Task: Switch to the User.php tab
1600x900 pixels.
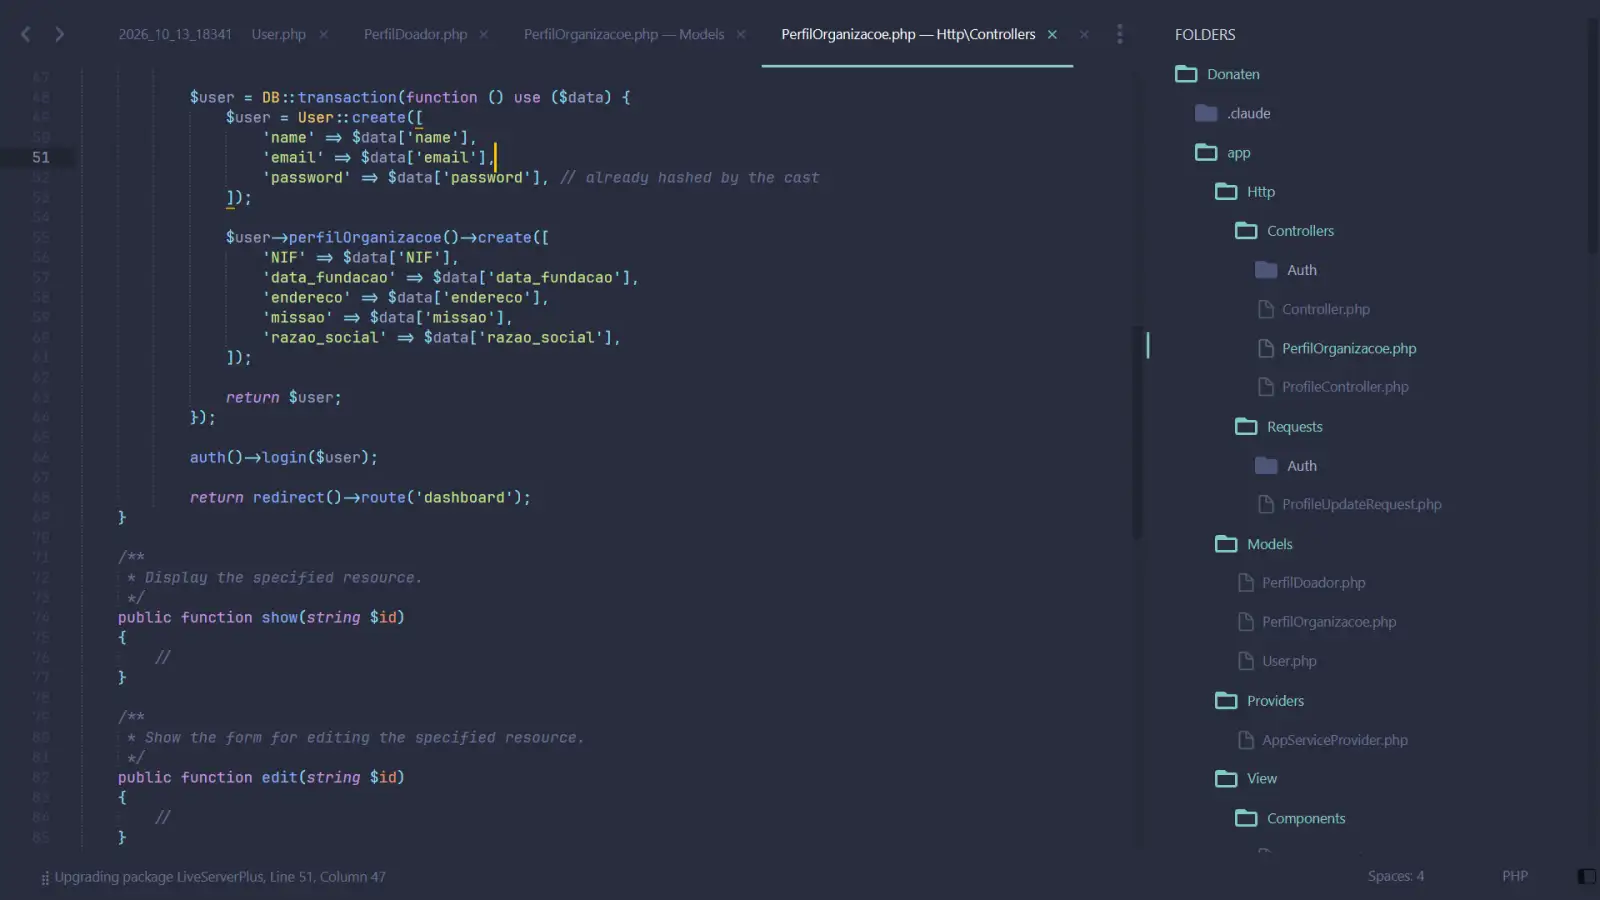Action: (x=279, y=34)
